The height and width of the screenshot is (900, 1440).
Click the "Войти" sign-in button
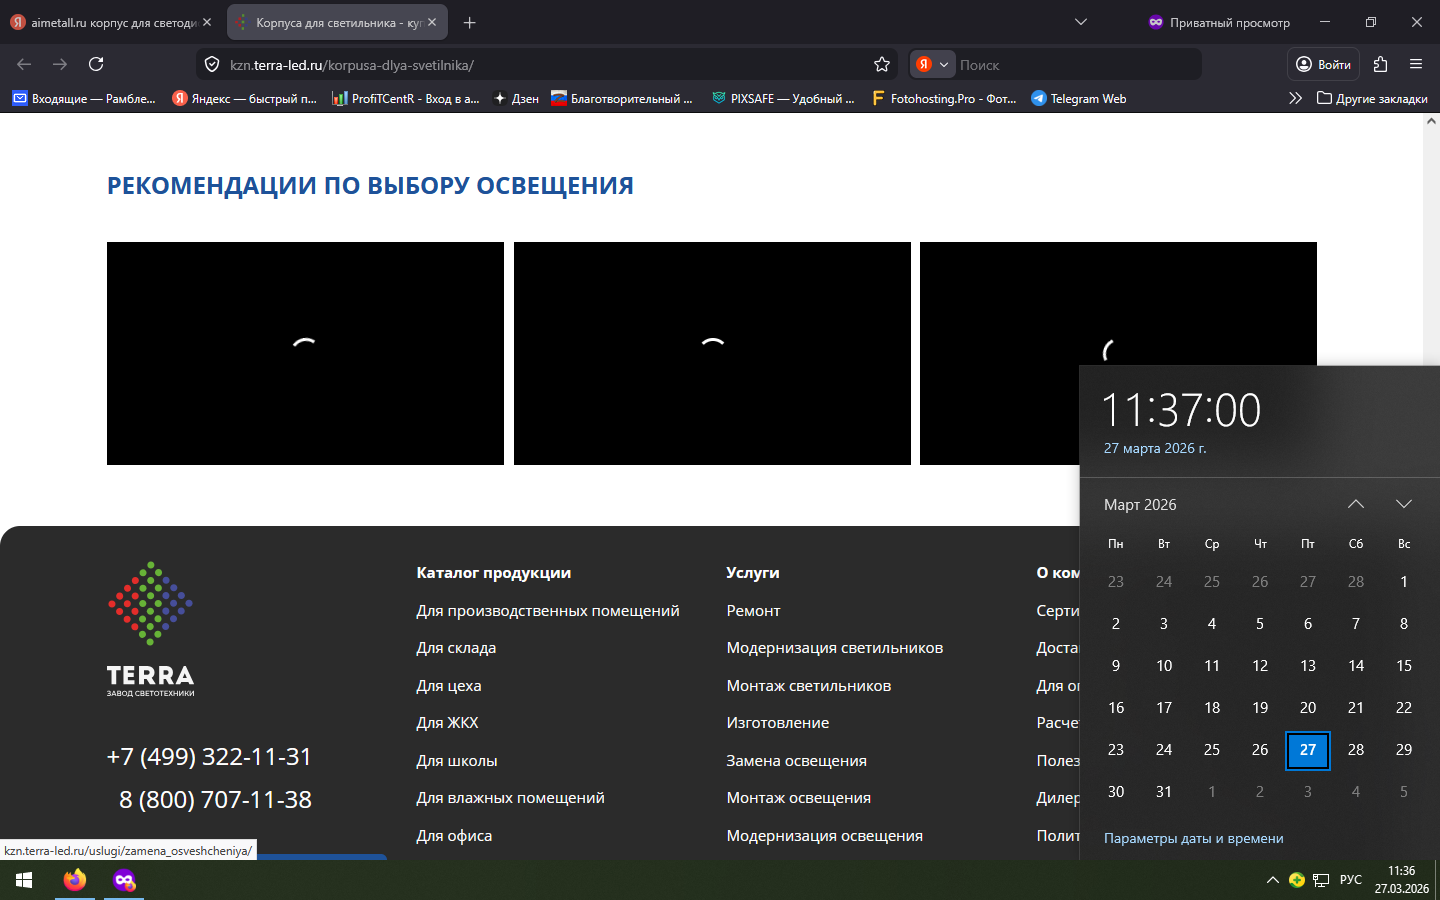[x=1322, y=64]
